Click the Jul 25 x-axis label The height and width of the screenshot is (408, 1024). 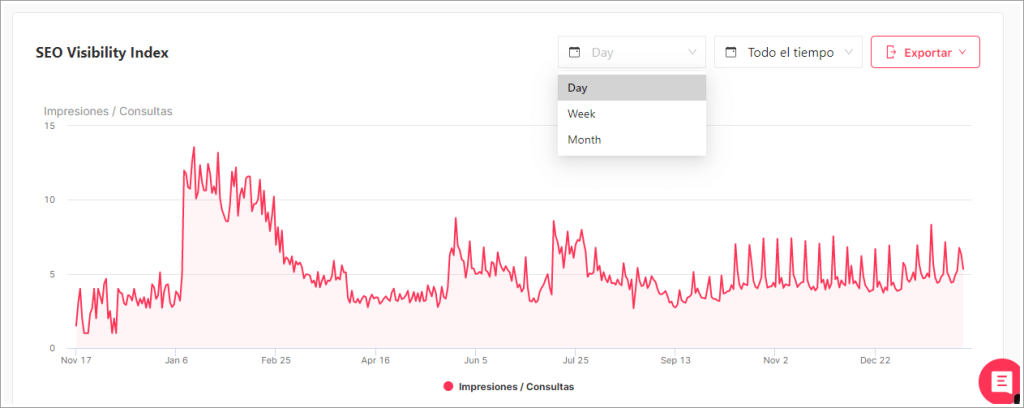575,360
